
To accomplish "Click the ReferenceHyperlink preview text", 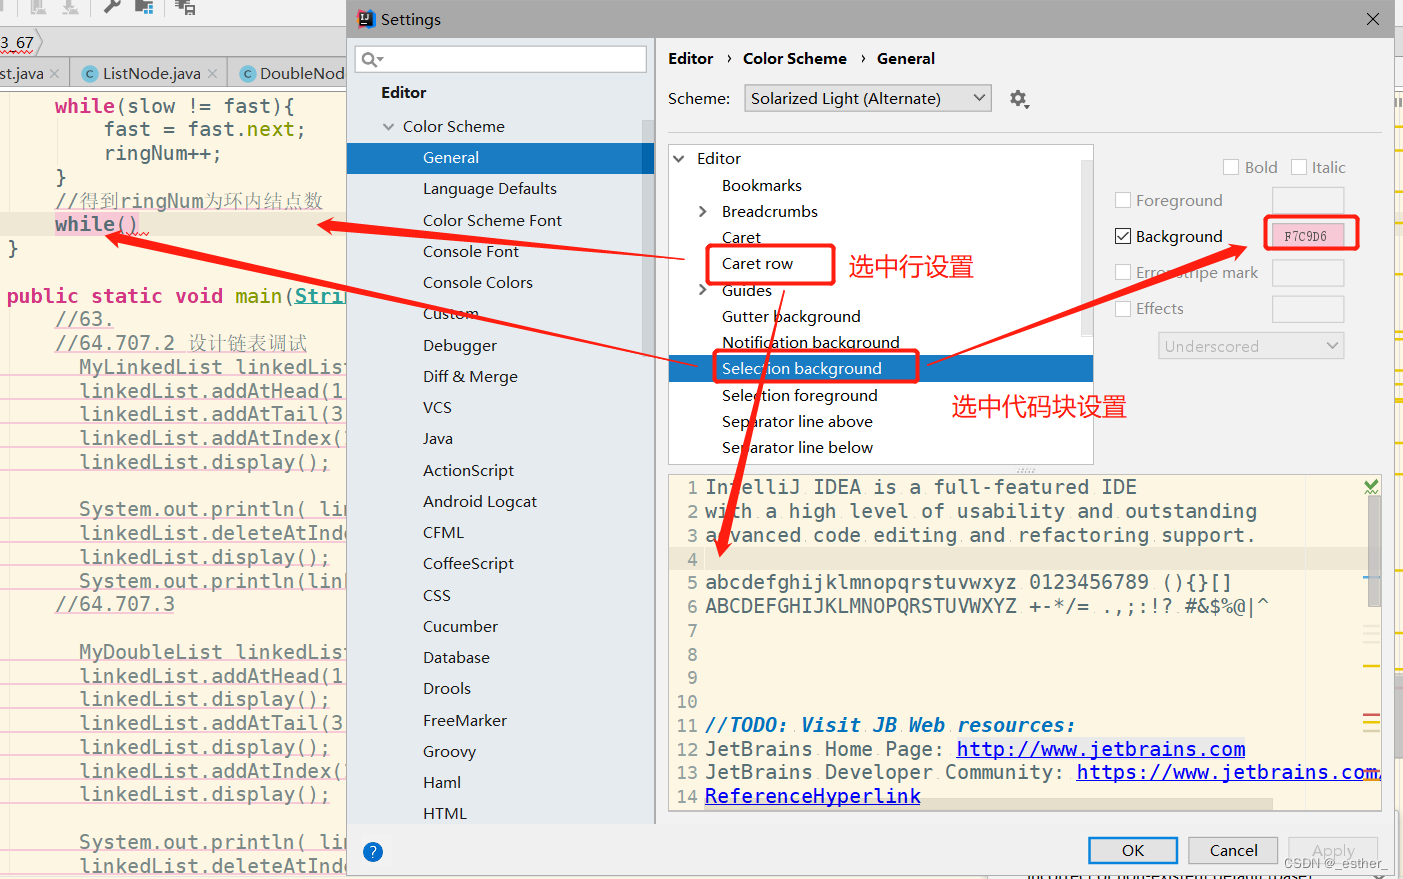I will pos(813,797).
